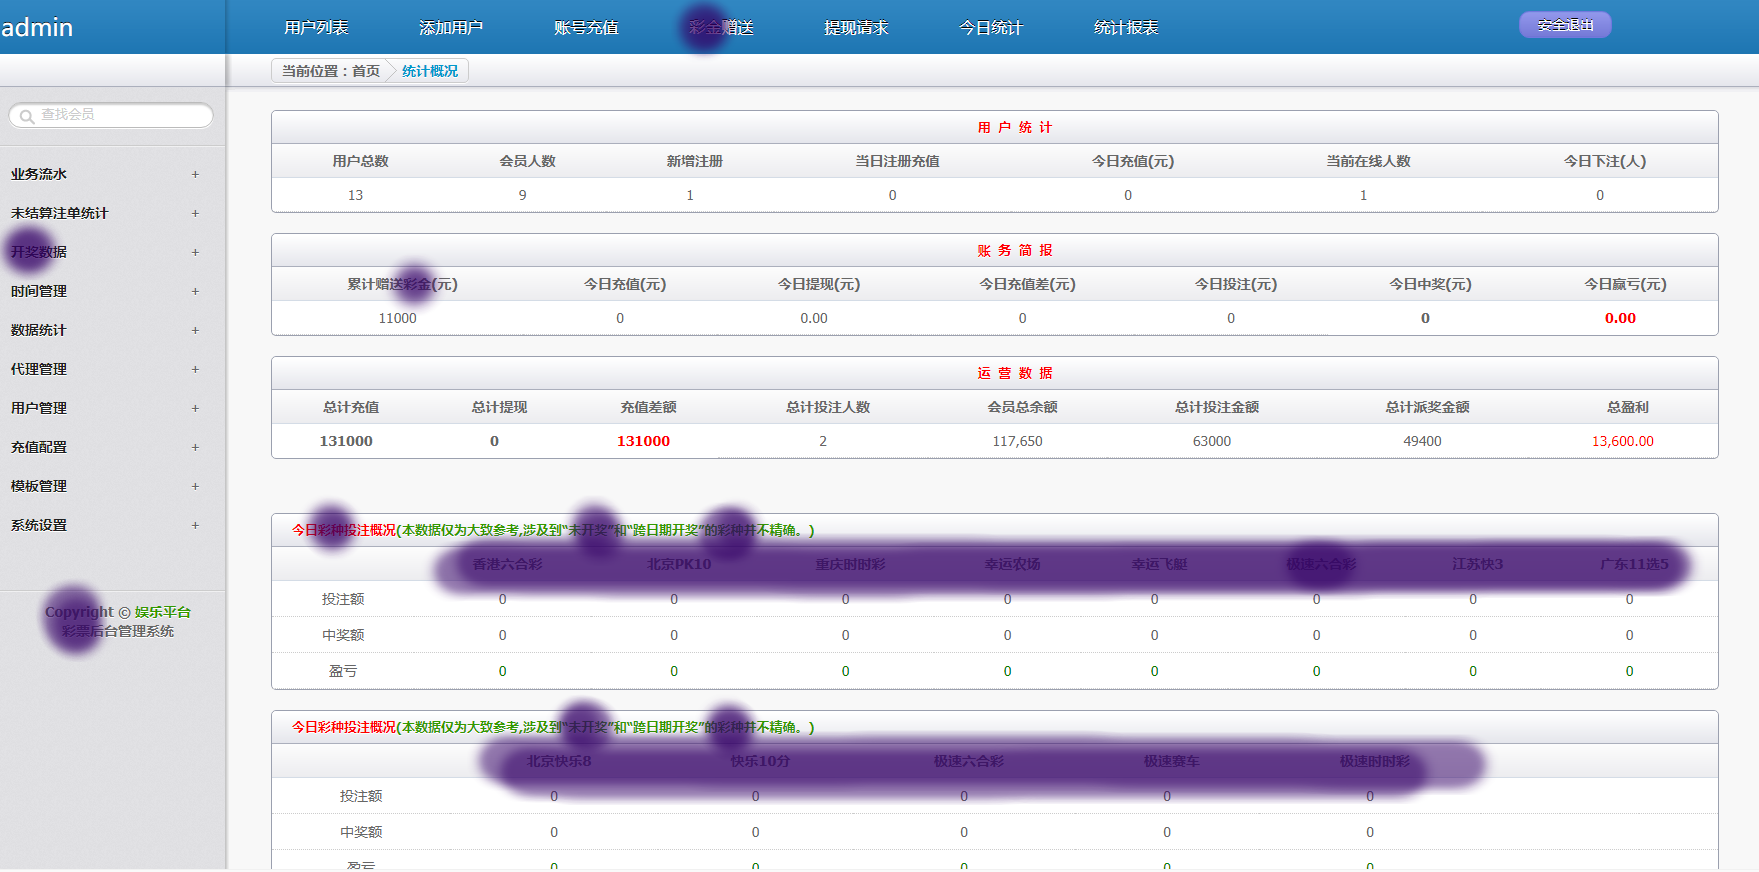Click the 账务简报 section title
Viewport: 1759px width, 872px height.
[x=1015, y=250]
